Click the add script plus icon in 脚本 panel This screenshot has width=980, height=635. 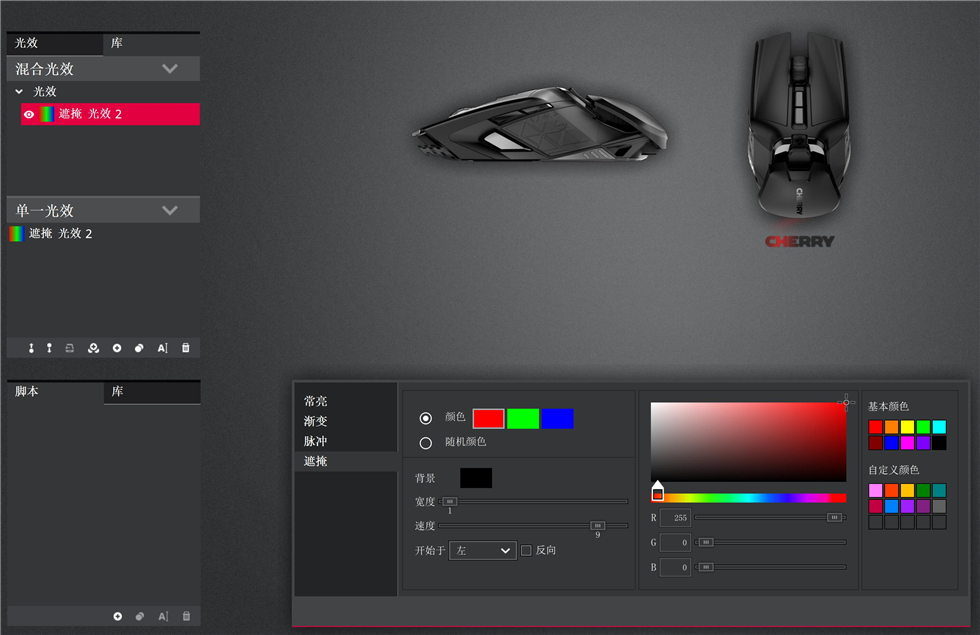click(x=117, y=616)
